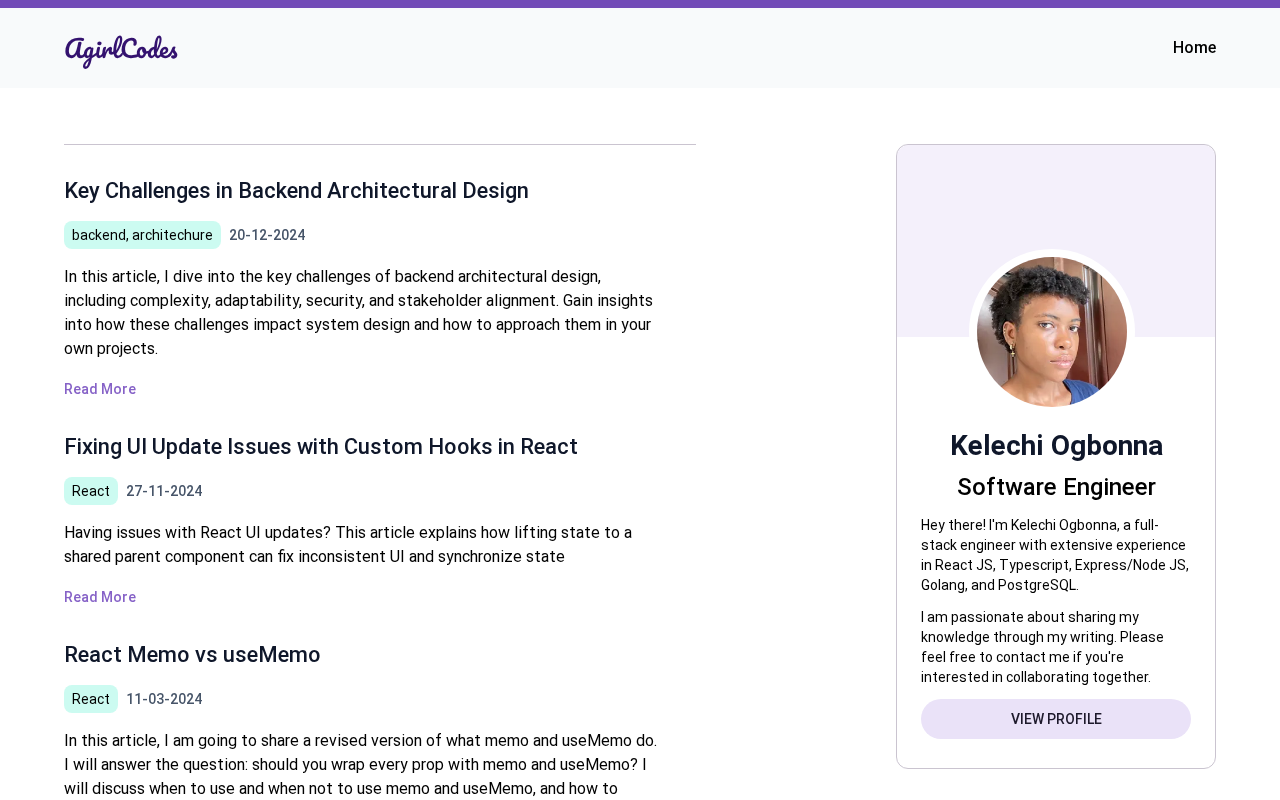Click the Software Engineer subtitle
This screenshot has height=800, width=1280.
[1056, 487]
